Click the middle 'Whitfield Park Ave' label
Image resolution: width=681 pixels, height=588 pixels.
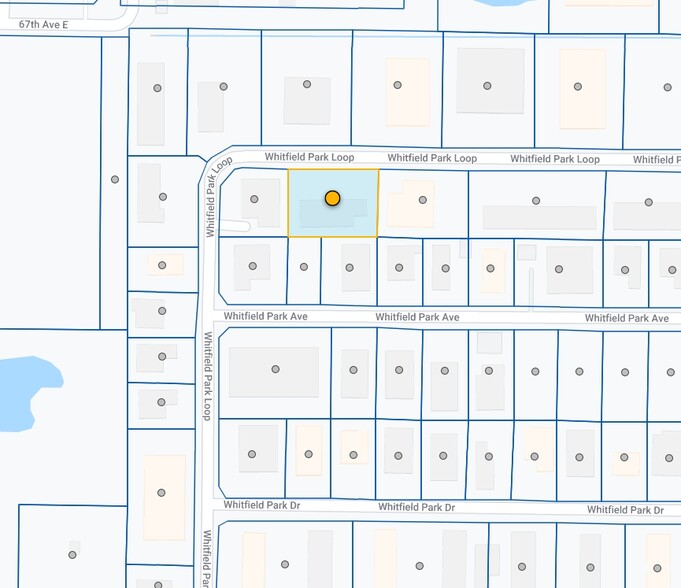pos(417,317)
